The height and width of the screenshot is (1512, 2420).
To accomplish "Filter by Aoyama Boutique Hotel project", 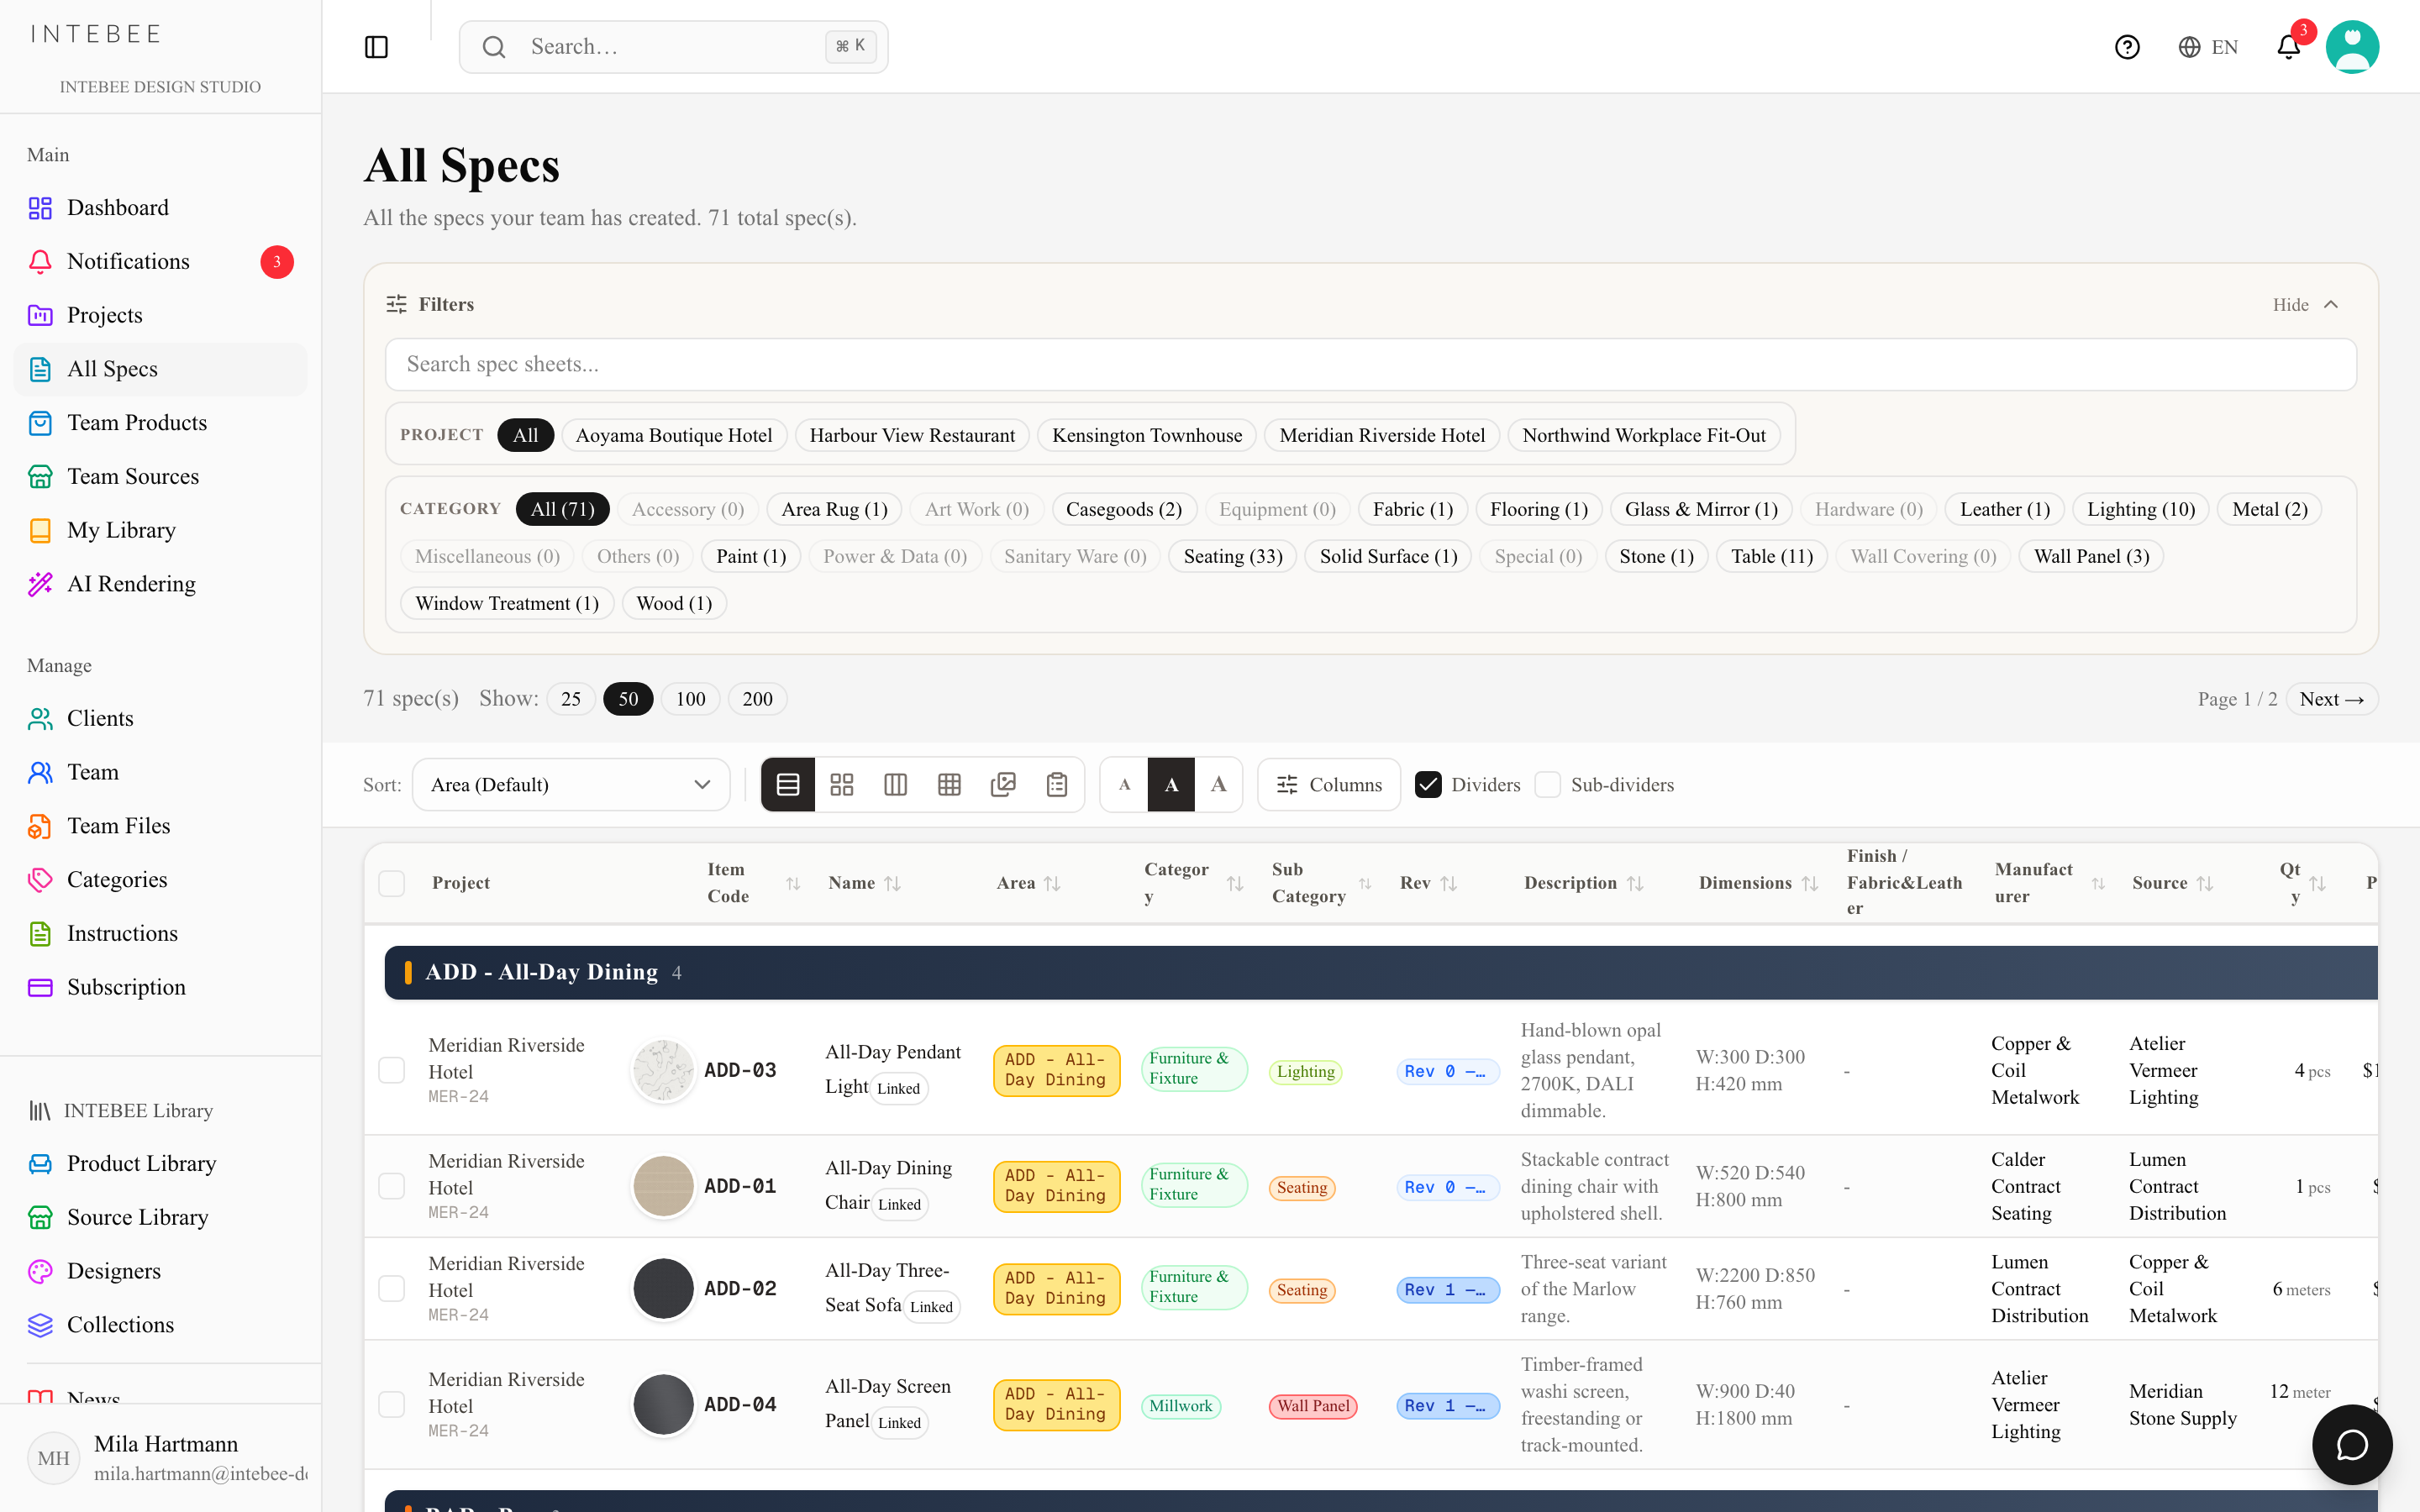I will (x=674, y=435).
